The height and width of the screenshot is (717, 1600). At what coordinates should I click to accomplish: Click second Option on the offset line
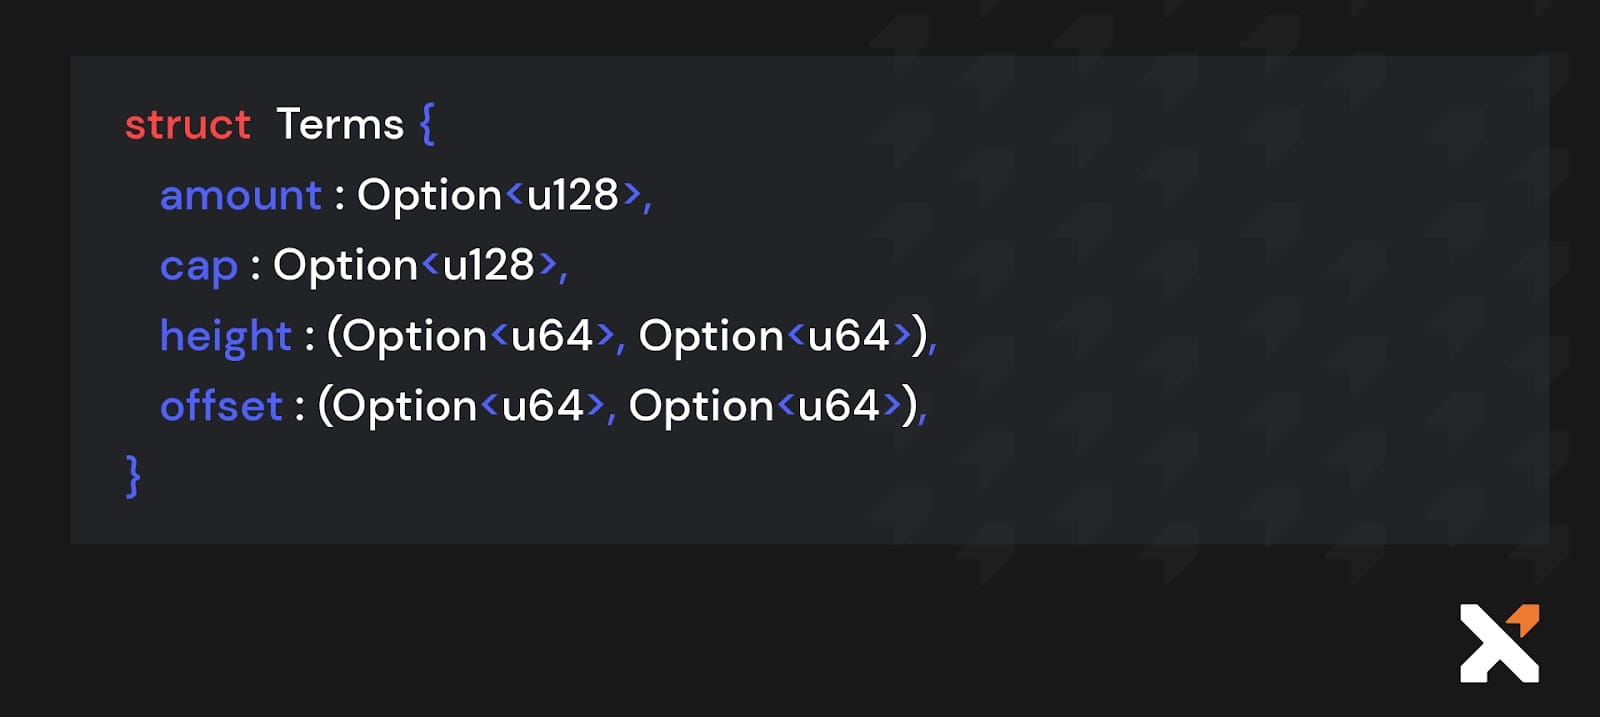click(x=701, y=407)
